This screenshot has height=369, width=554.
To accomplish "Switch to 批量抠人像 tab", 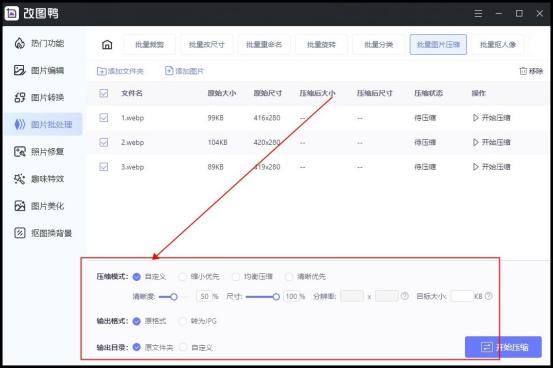I will click(x=497, y=45).
